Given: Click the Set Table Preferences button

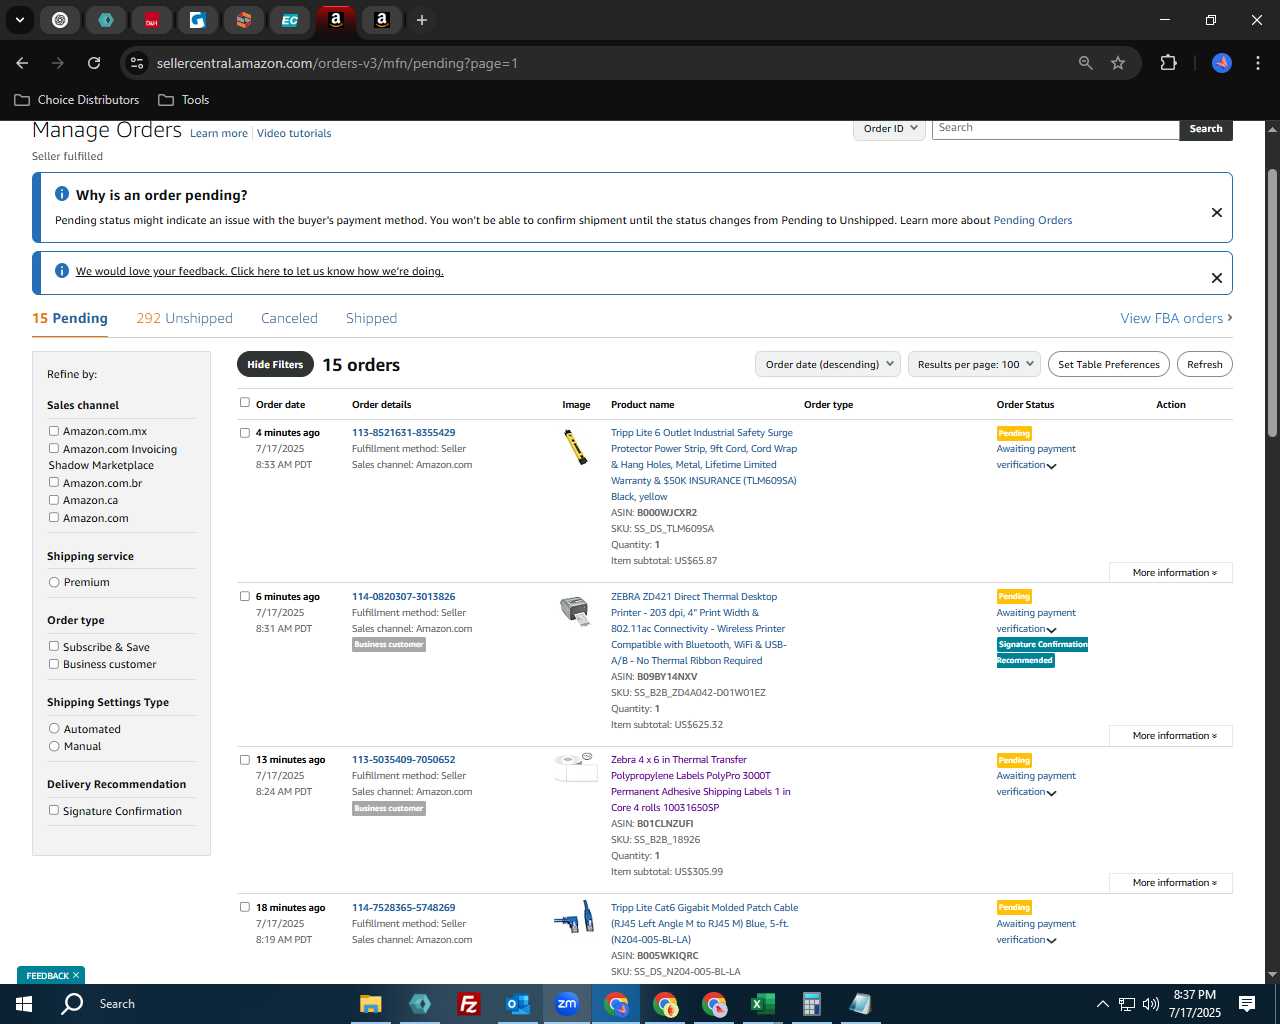Looking at the screenshot, I should click(1109, 364).
